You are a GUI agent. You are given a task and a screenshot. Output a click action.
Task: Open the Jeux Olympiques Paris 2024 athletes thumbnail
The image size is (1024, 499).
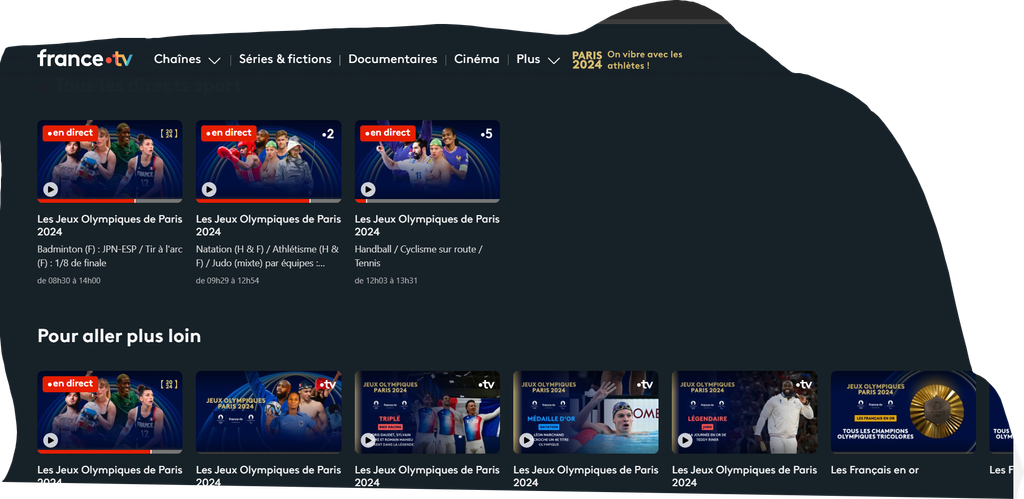coord(268,411)
